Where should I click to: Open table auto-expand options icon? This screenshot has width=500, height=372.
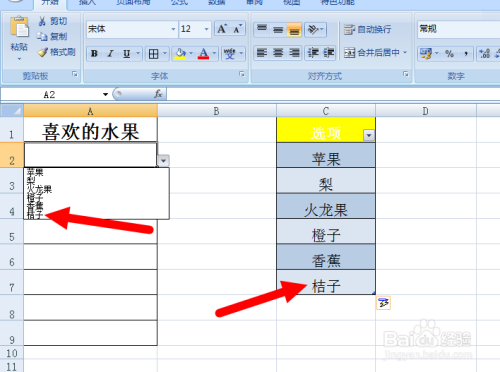383,303
